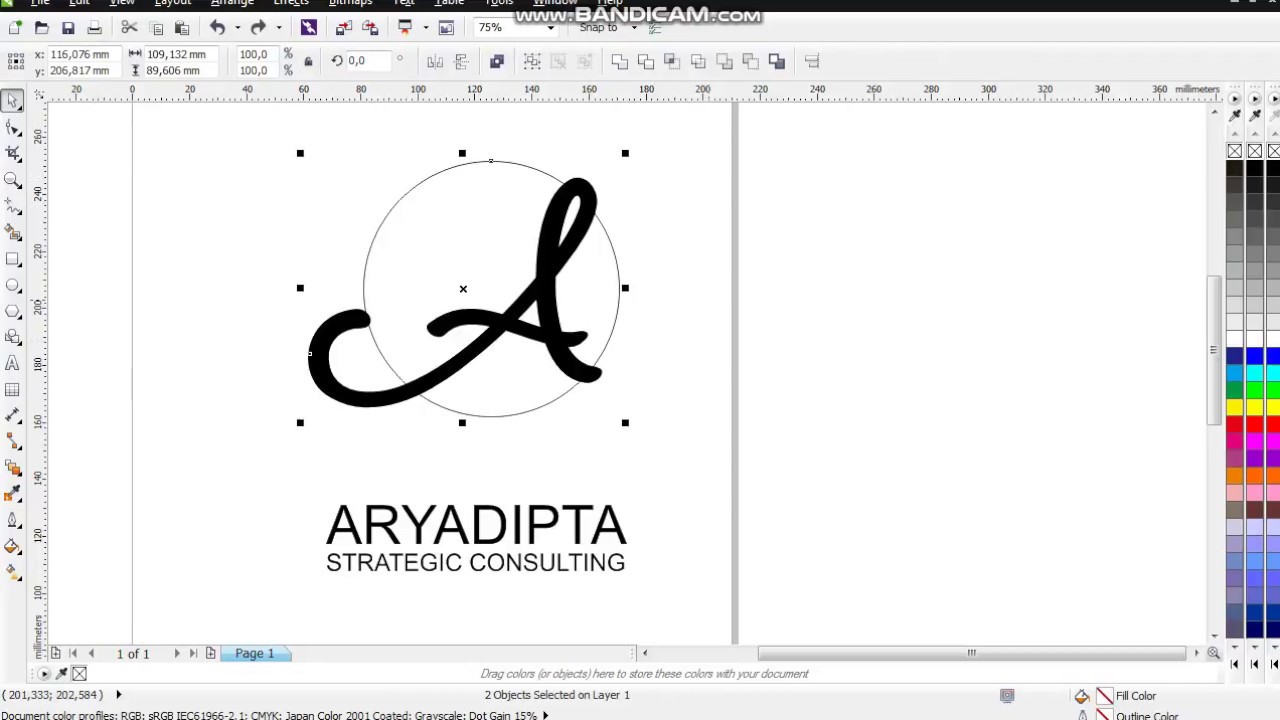
Task: Intersect the selected objects
Action: pyautogui.click(x=672, y=62)
